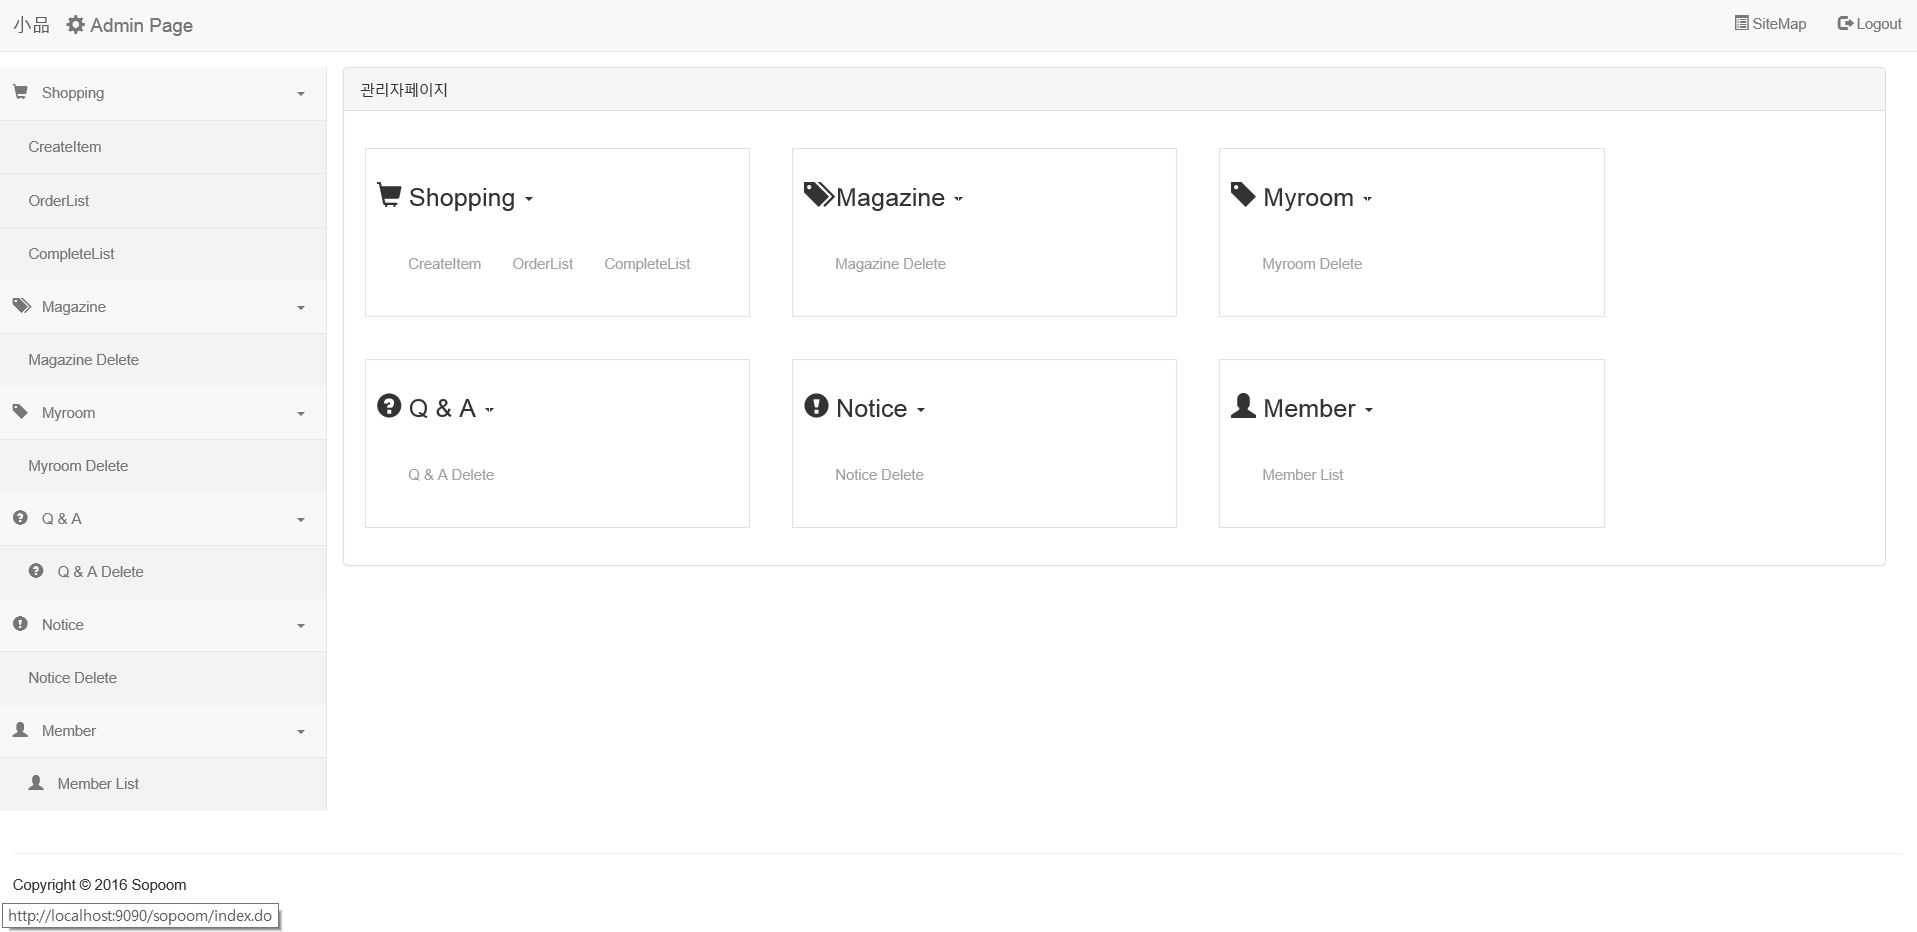Open the Myroom card dropdown caret

[1367, 199]
